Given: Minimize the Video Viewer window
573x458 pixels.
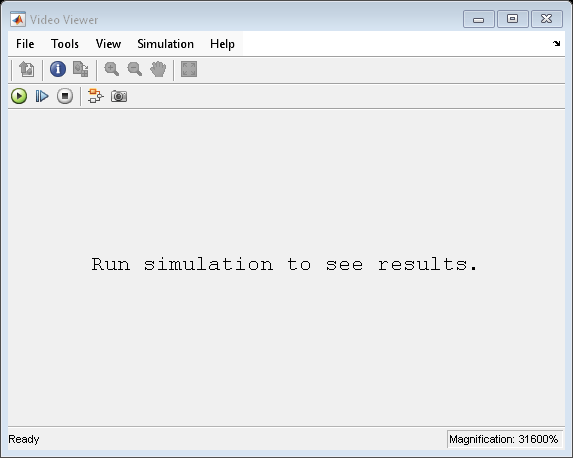Looking at the screenshot, I should tap(479, 19).
